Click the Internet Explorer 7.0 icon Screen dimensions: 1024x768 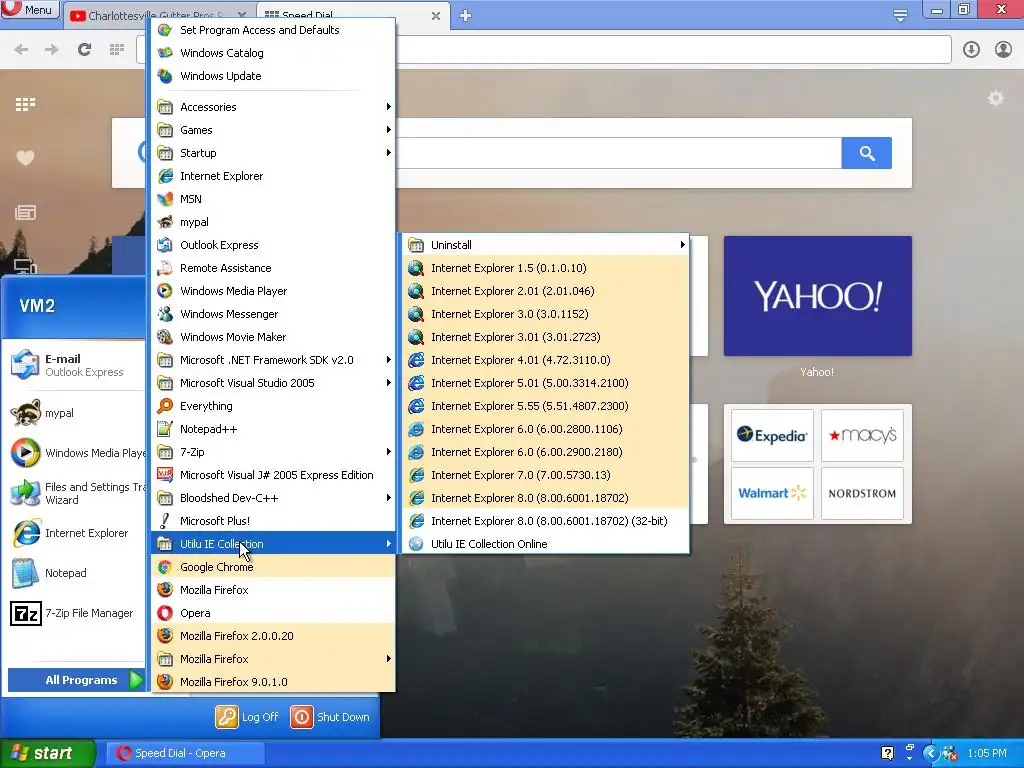(x=416, y=475)
